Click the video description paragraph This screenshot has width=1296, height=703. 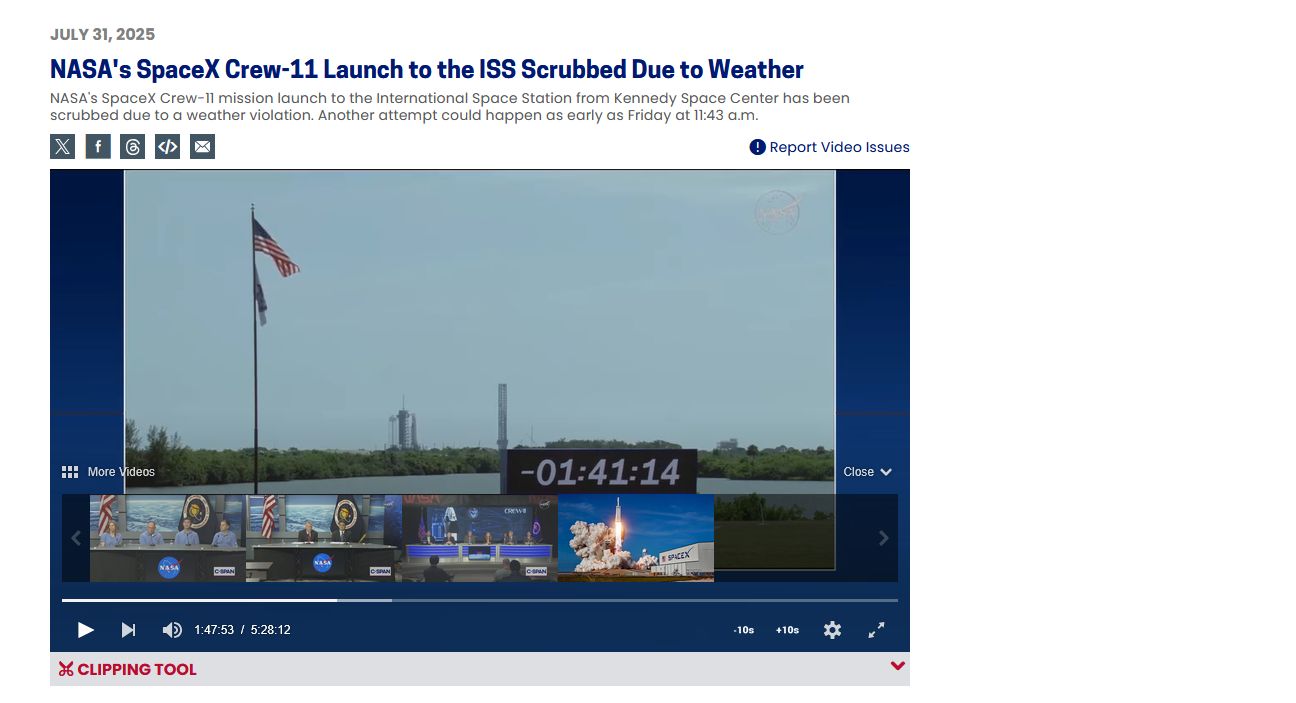[x=450, y=107]
